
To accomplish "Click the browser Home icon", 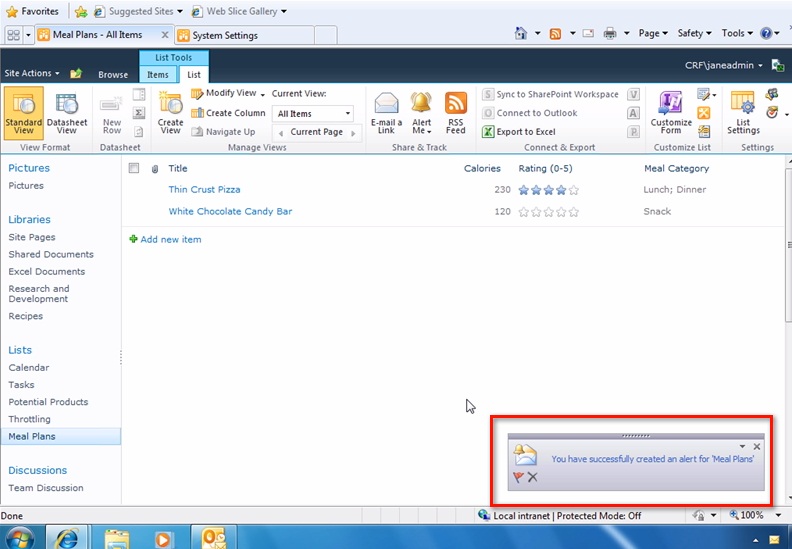I will (x=520, y=33).
